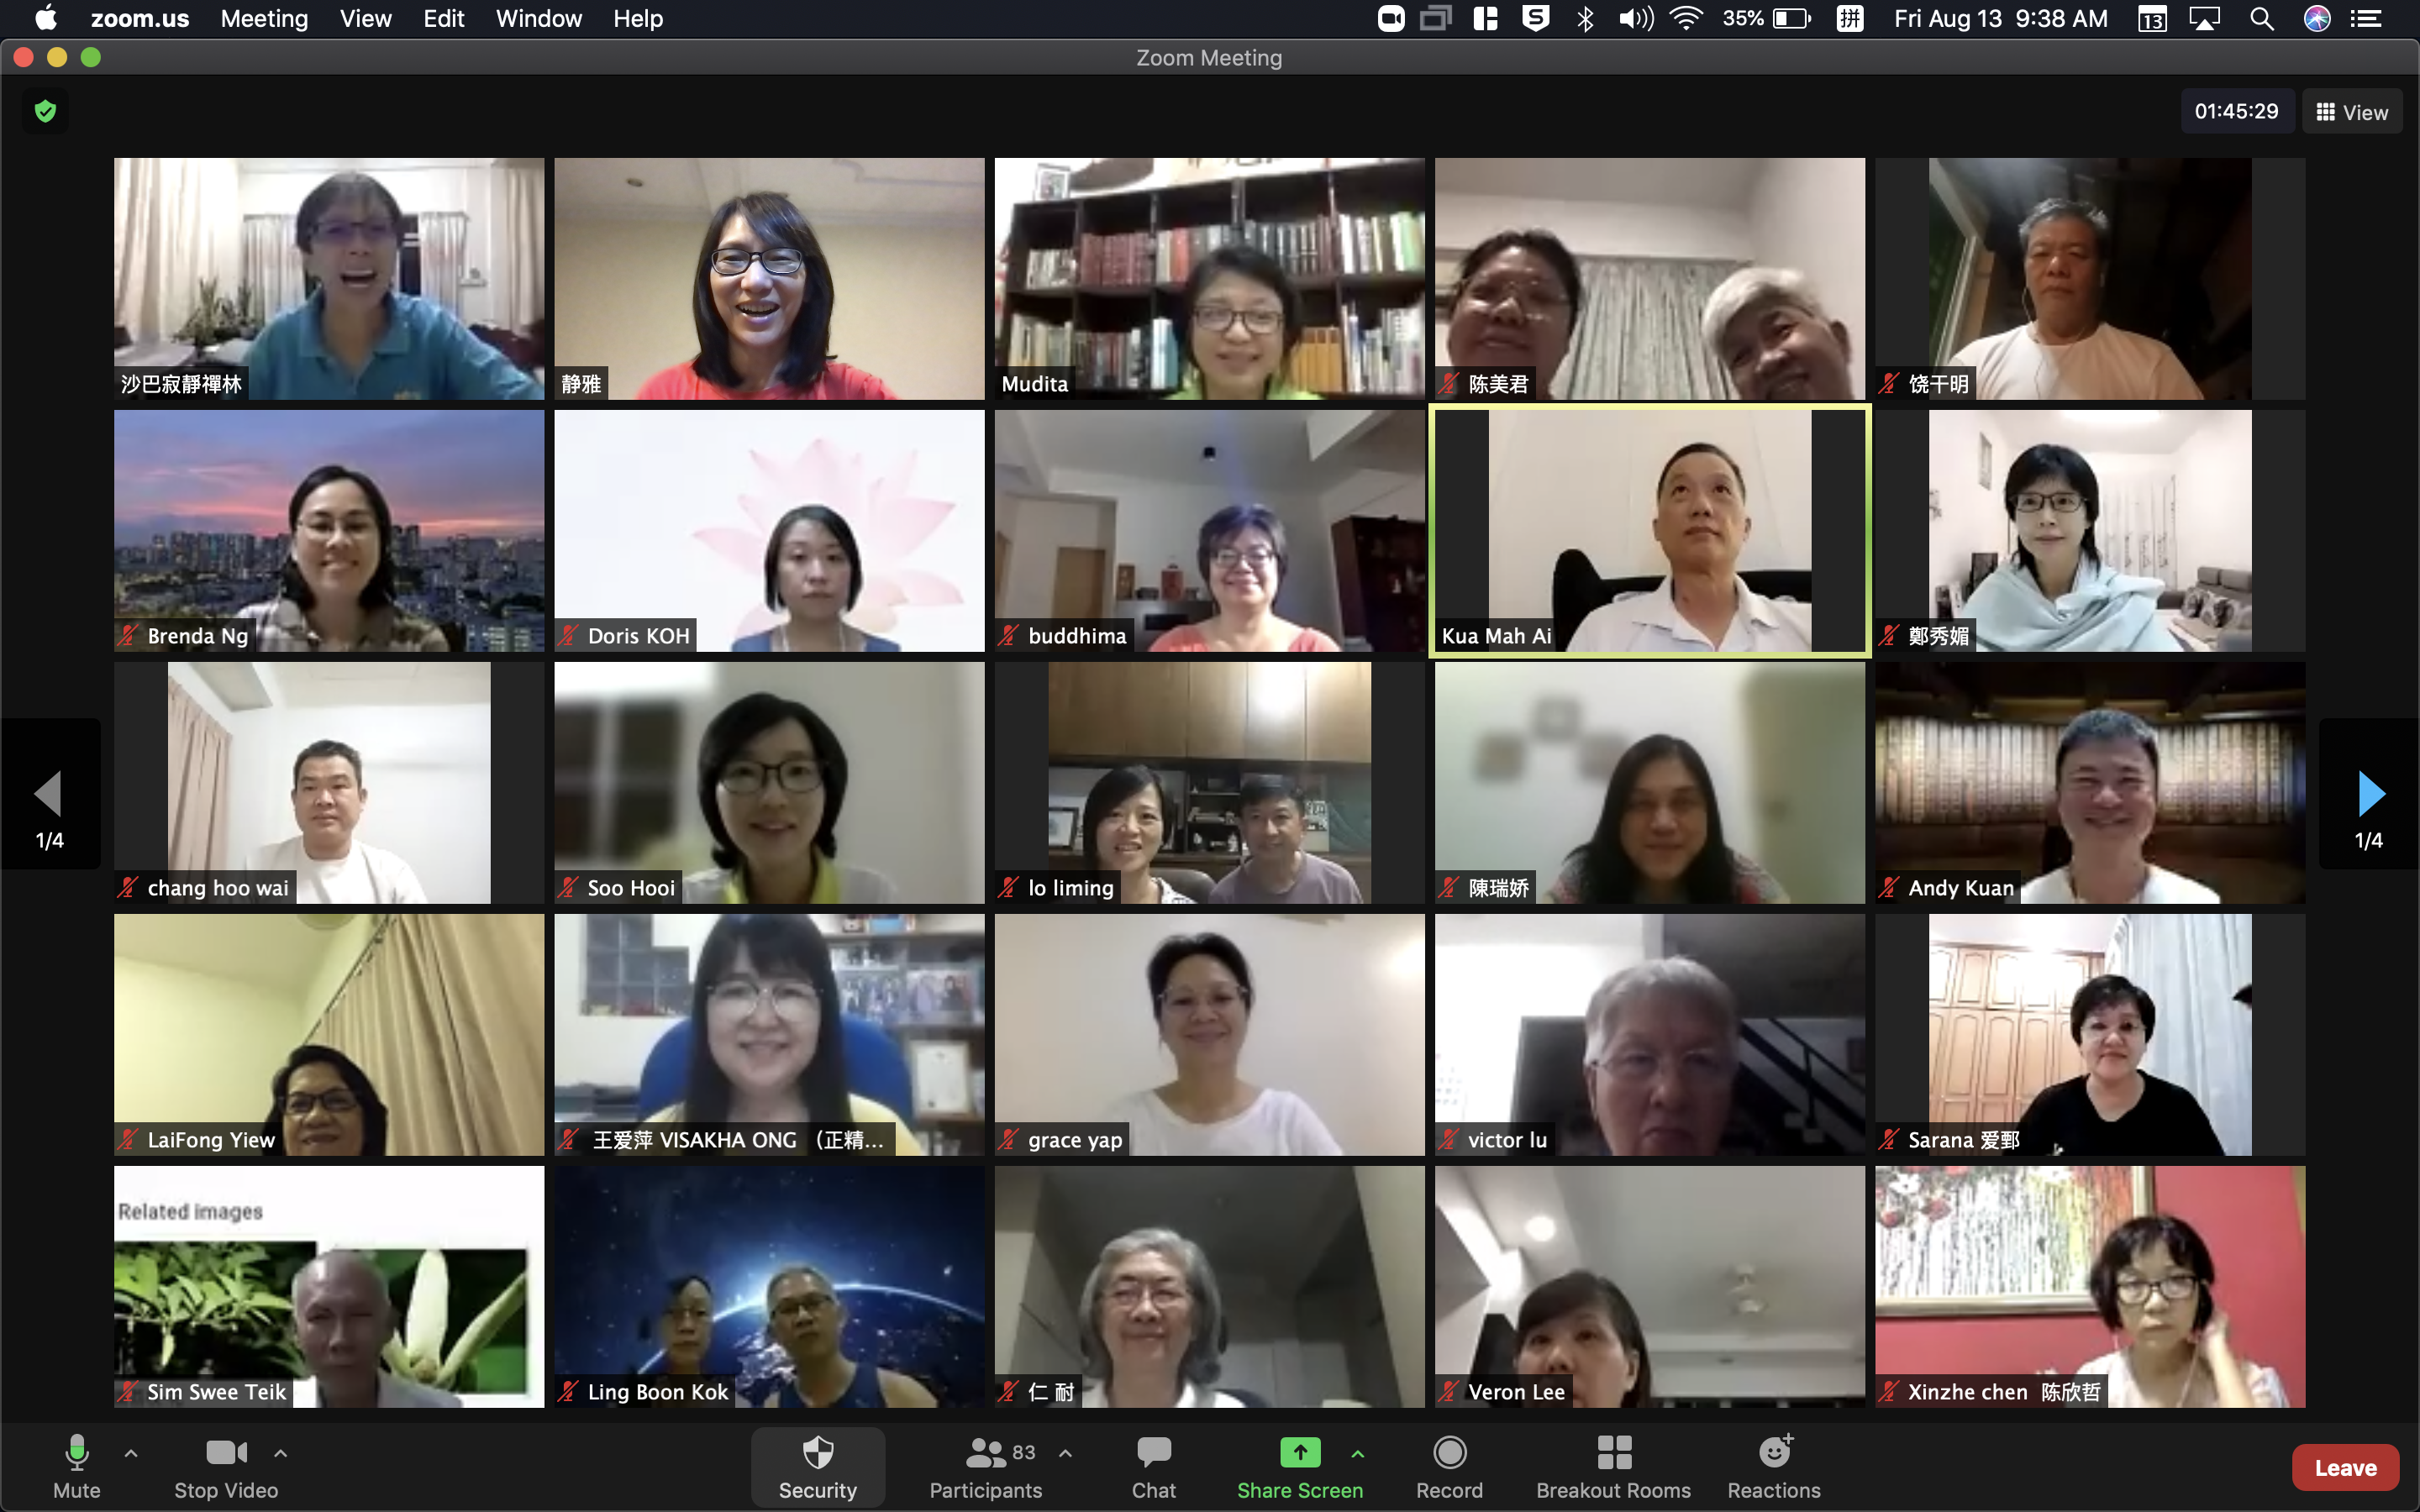Screen dimensions: 2420x1512
Task: Leave the meeting
Action: tap(2344, 1467)
